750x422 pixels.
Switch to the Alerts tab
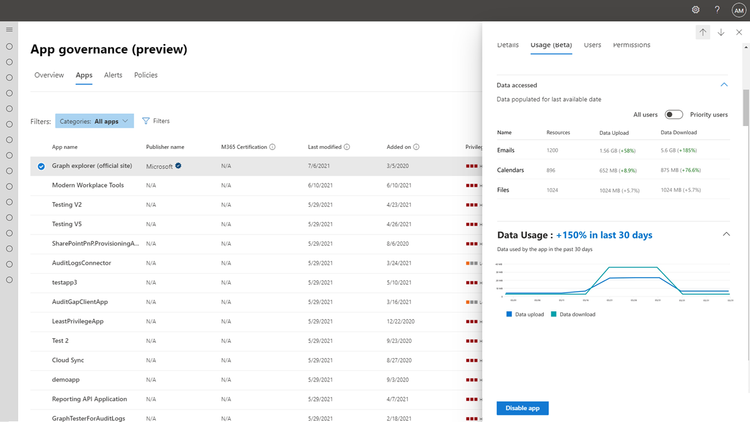pos(113,75)
